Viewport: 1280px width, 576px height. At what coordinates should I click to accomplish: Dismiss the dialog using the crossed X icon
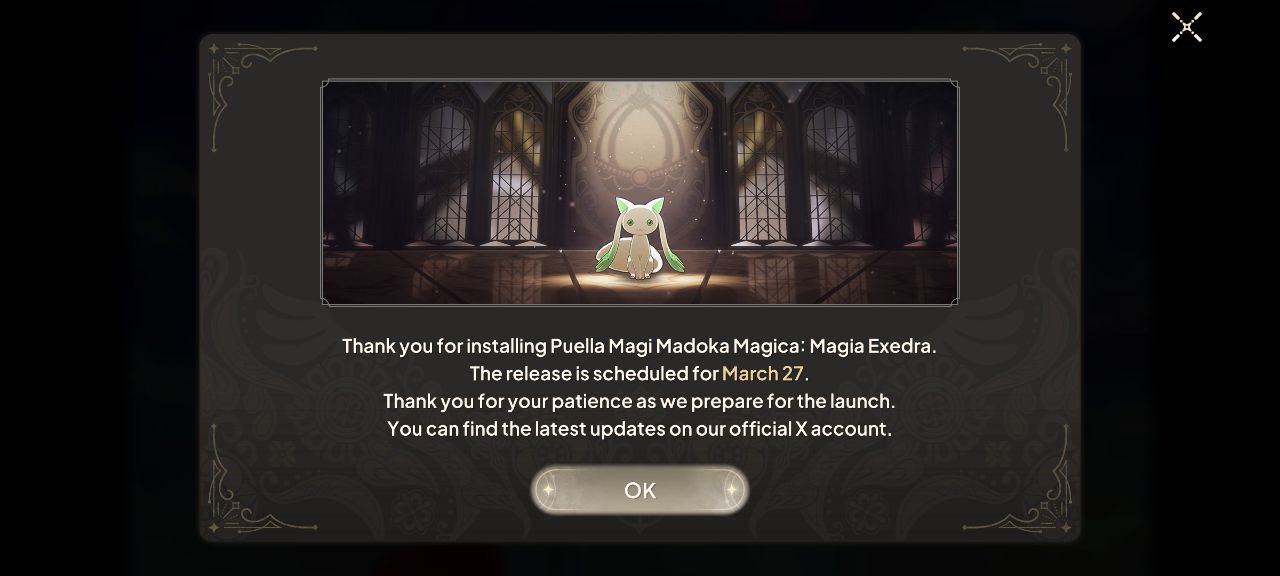pyautogui.click(x=1187, y=27)
